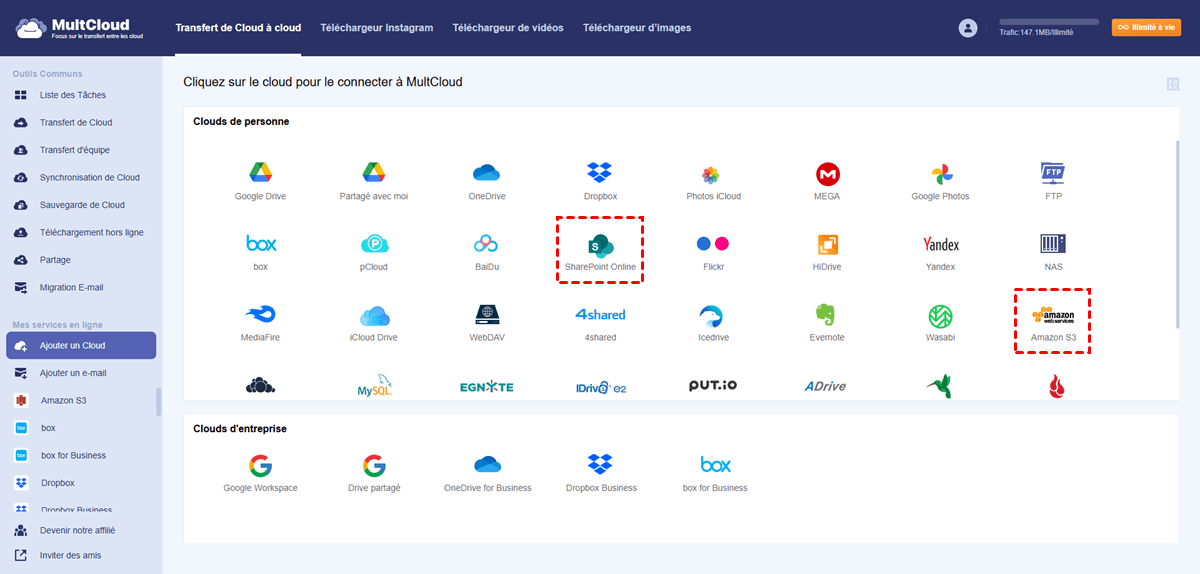The width and height of the screenshot is (1200, 574).
Task: Select the ADrive cloud
Action: pyautogui.click(x=827, y=387)
